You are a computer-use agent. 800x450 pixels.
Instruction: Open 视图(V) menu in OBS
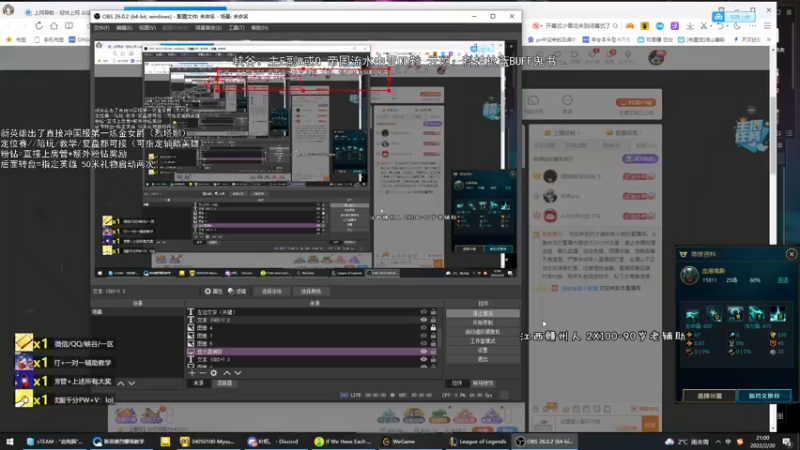coord(147,28)
